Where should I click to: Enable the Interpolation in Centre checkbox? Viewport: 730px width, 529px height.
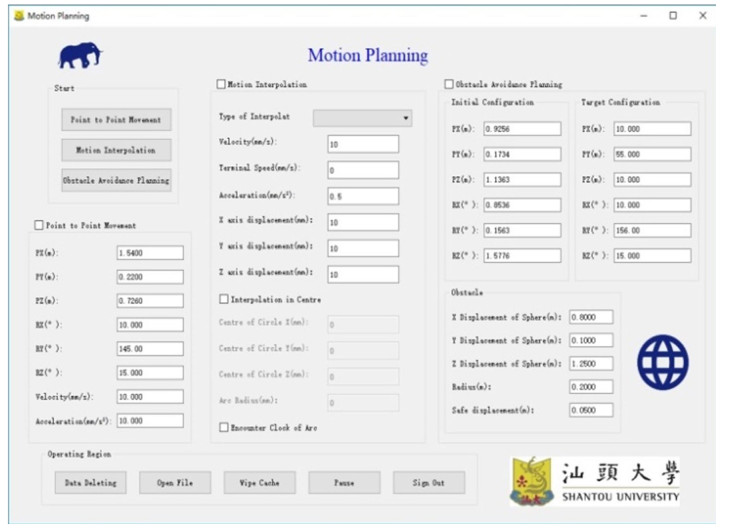(x=224, y=299)
